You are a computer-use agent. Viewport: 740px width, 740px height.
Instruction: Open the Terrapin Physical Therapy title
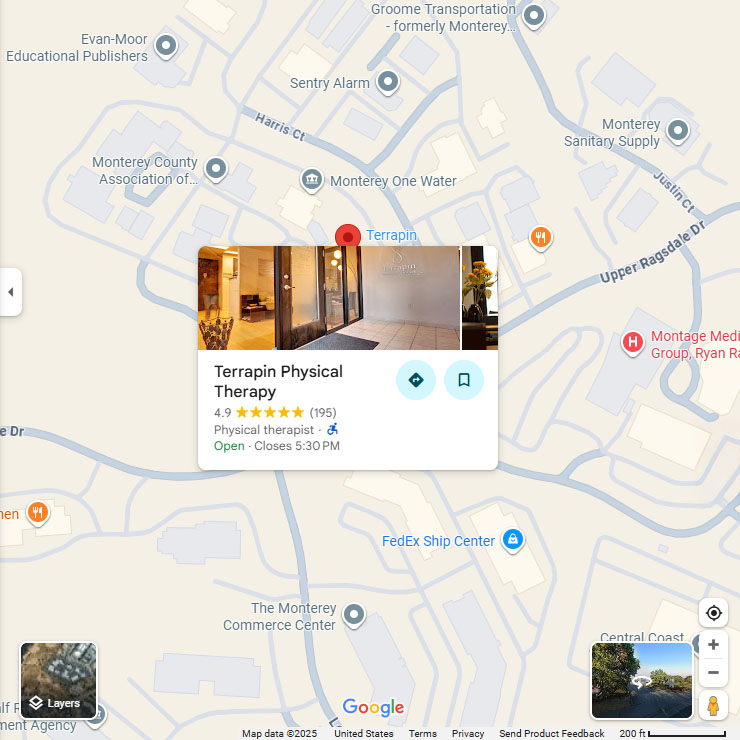(x=278, y=381)
